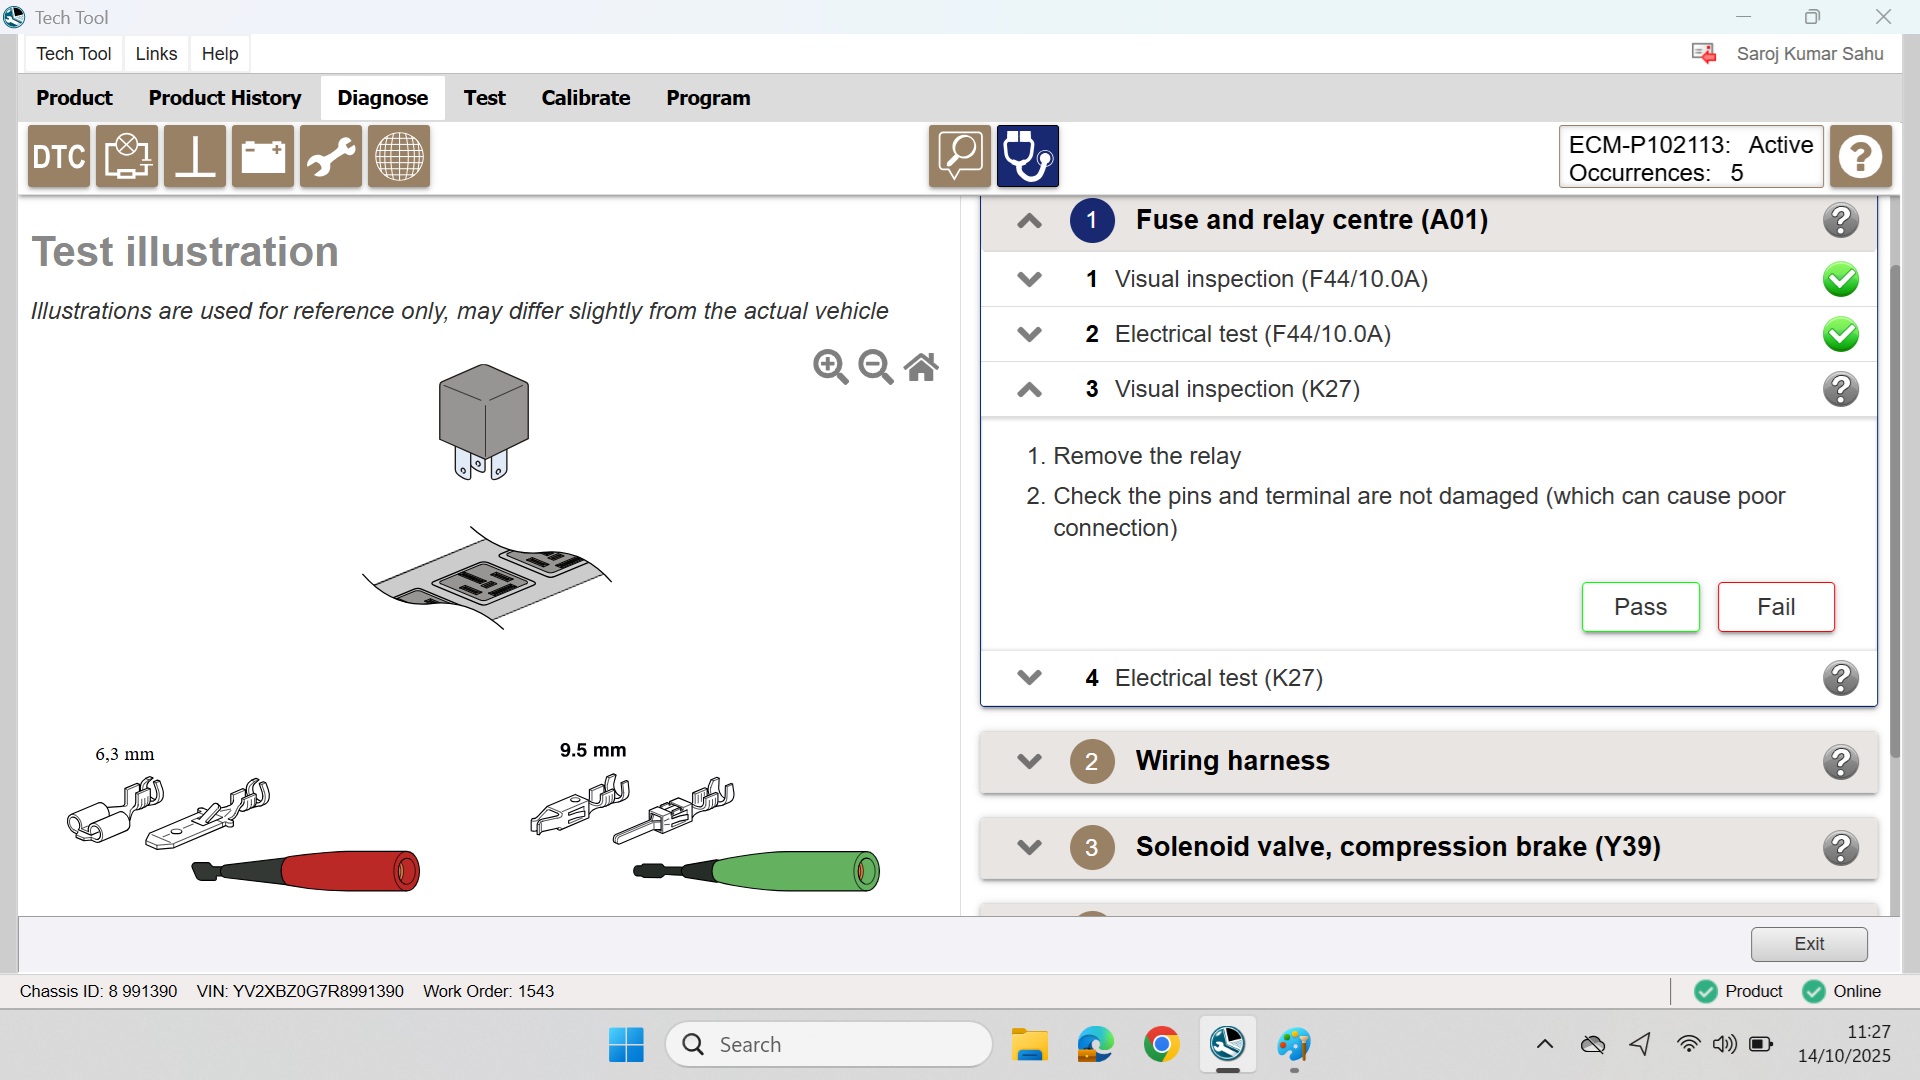The width and height of the screenshot is (1920, 1080).
Task: Zoom out of the test illustration
Action: pyautogui.click(x=876, y=367)
